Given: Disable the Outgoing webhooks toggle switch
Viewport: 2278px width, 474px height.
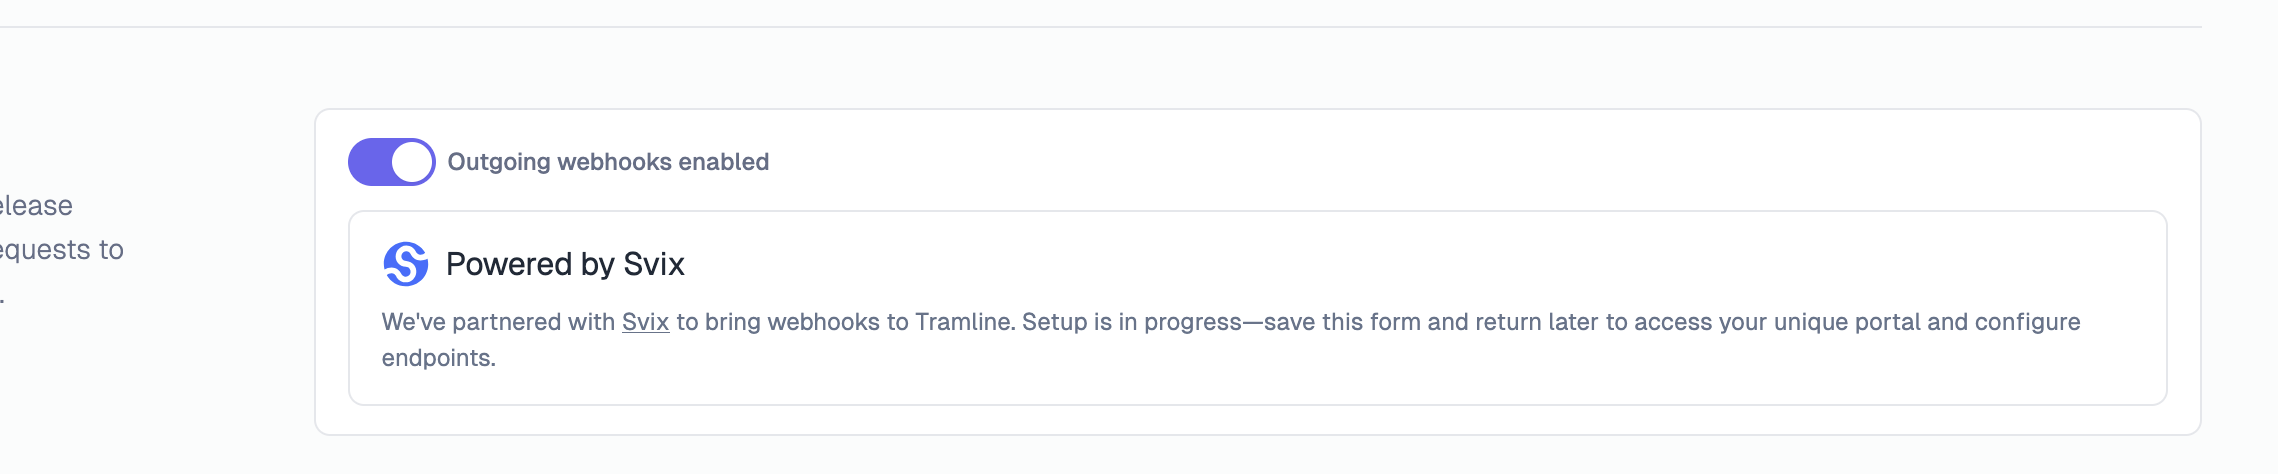Looking at the screenshot, I should [391, 162].
